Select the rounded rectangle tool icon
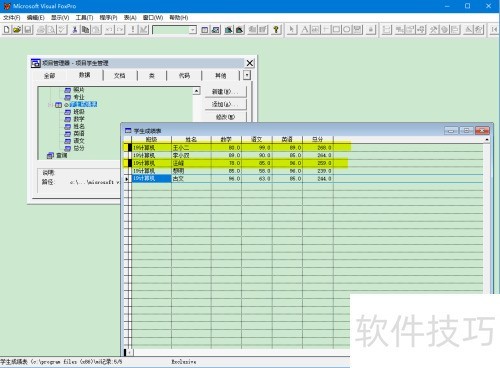The width and height of the screenshot is (500, 368). [347, 30]
